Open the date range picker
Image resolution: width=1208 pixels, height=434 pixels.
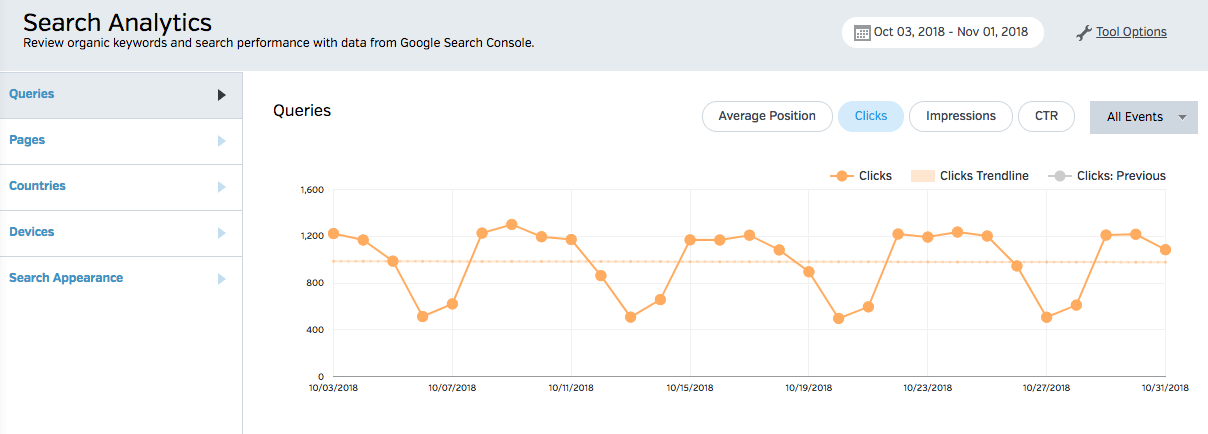coord(943,32)
